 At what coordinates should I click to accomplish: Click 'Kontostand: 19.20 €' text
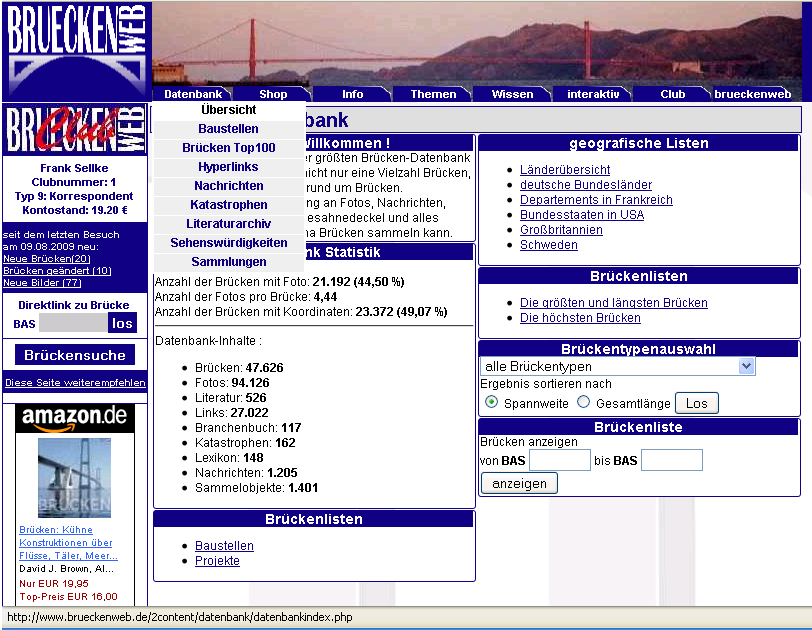tap(75, 210)
